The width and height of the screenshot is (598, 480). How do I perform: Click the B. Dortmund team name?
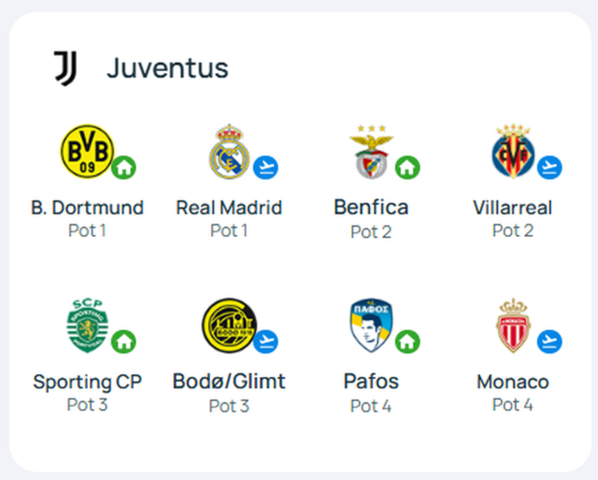pos(87,208)
